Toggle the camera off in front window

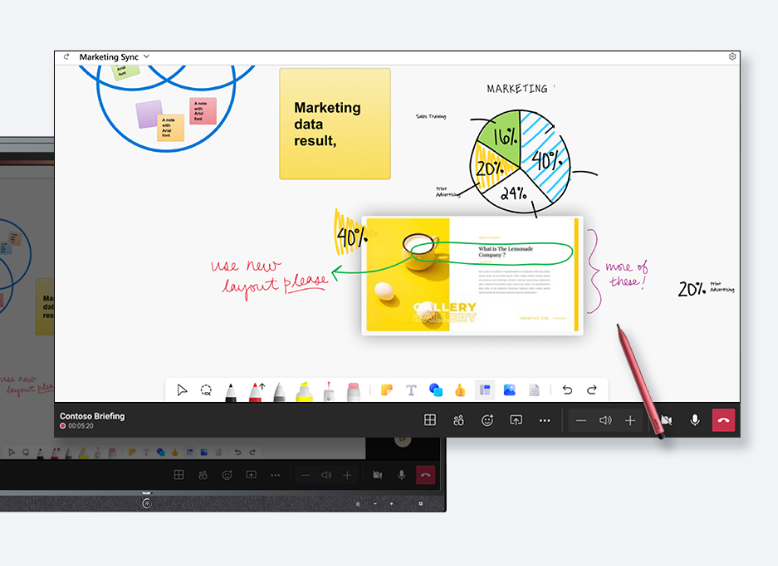click(x=666, y=421)
